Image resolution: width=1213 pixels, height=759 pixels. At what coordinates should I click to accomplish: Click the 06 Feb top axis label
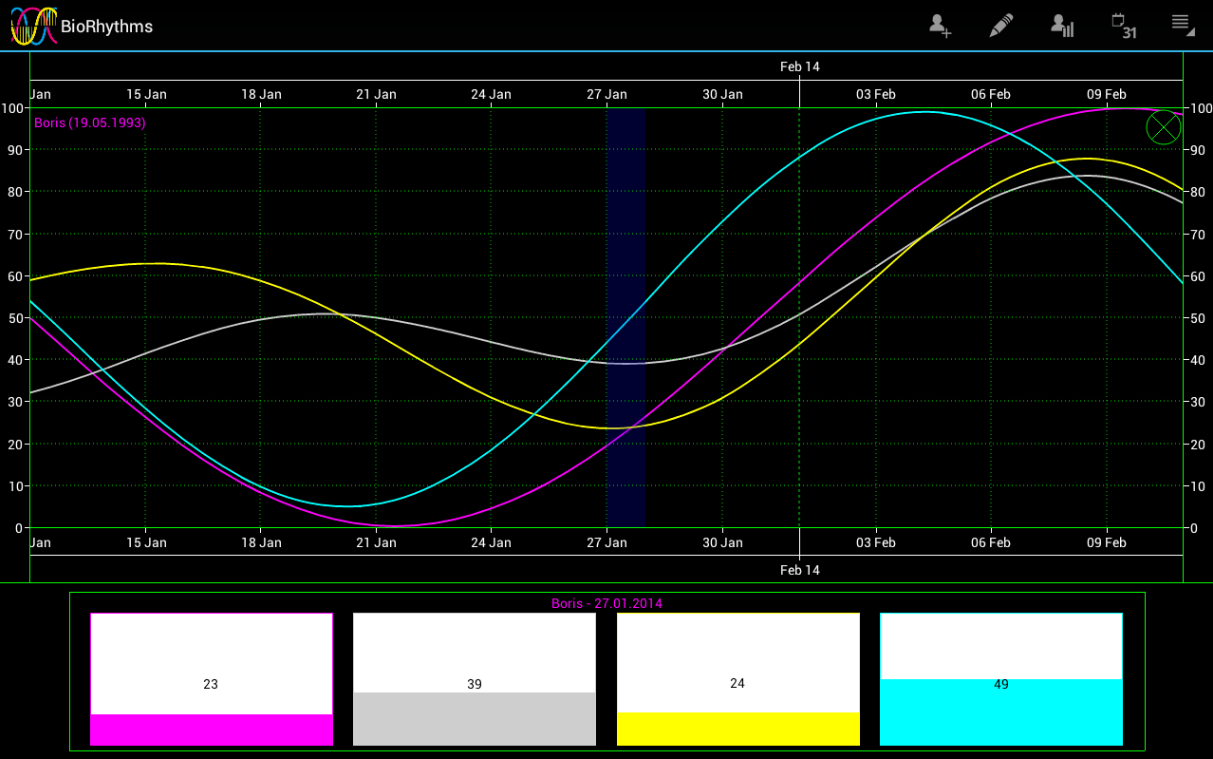(991, 94)
